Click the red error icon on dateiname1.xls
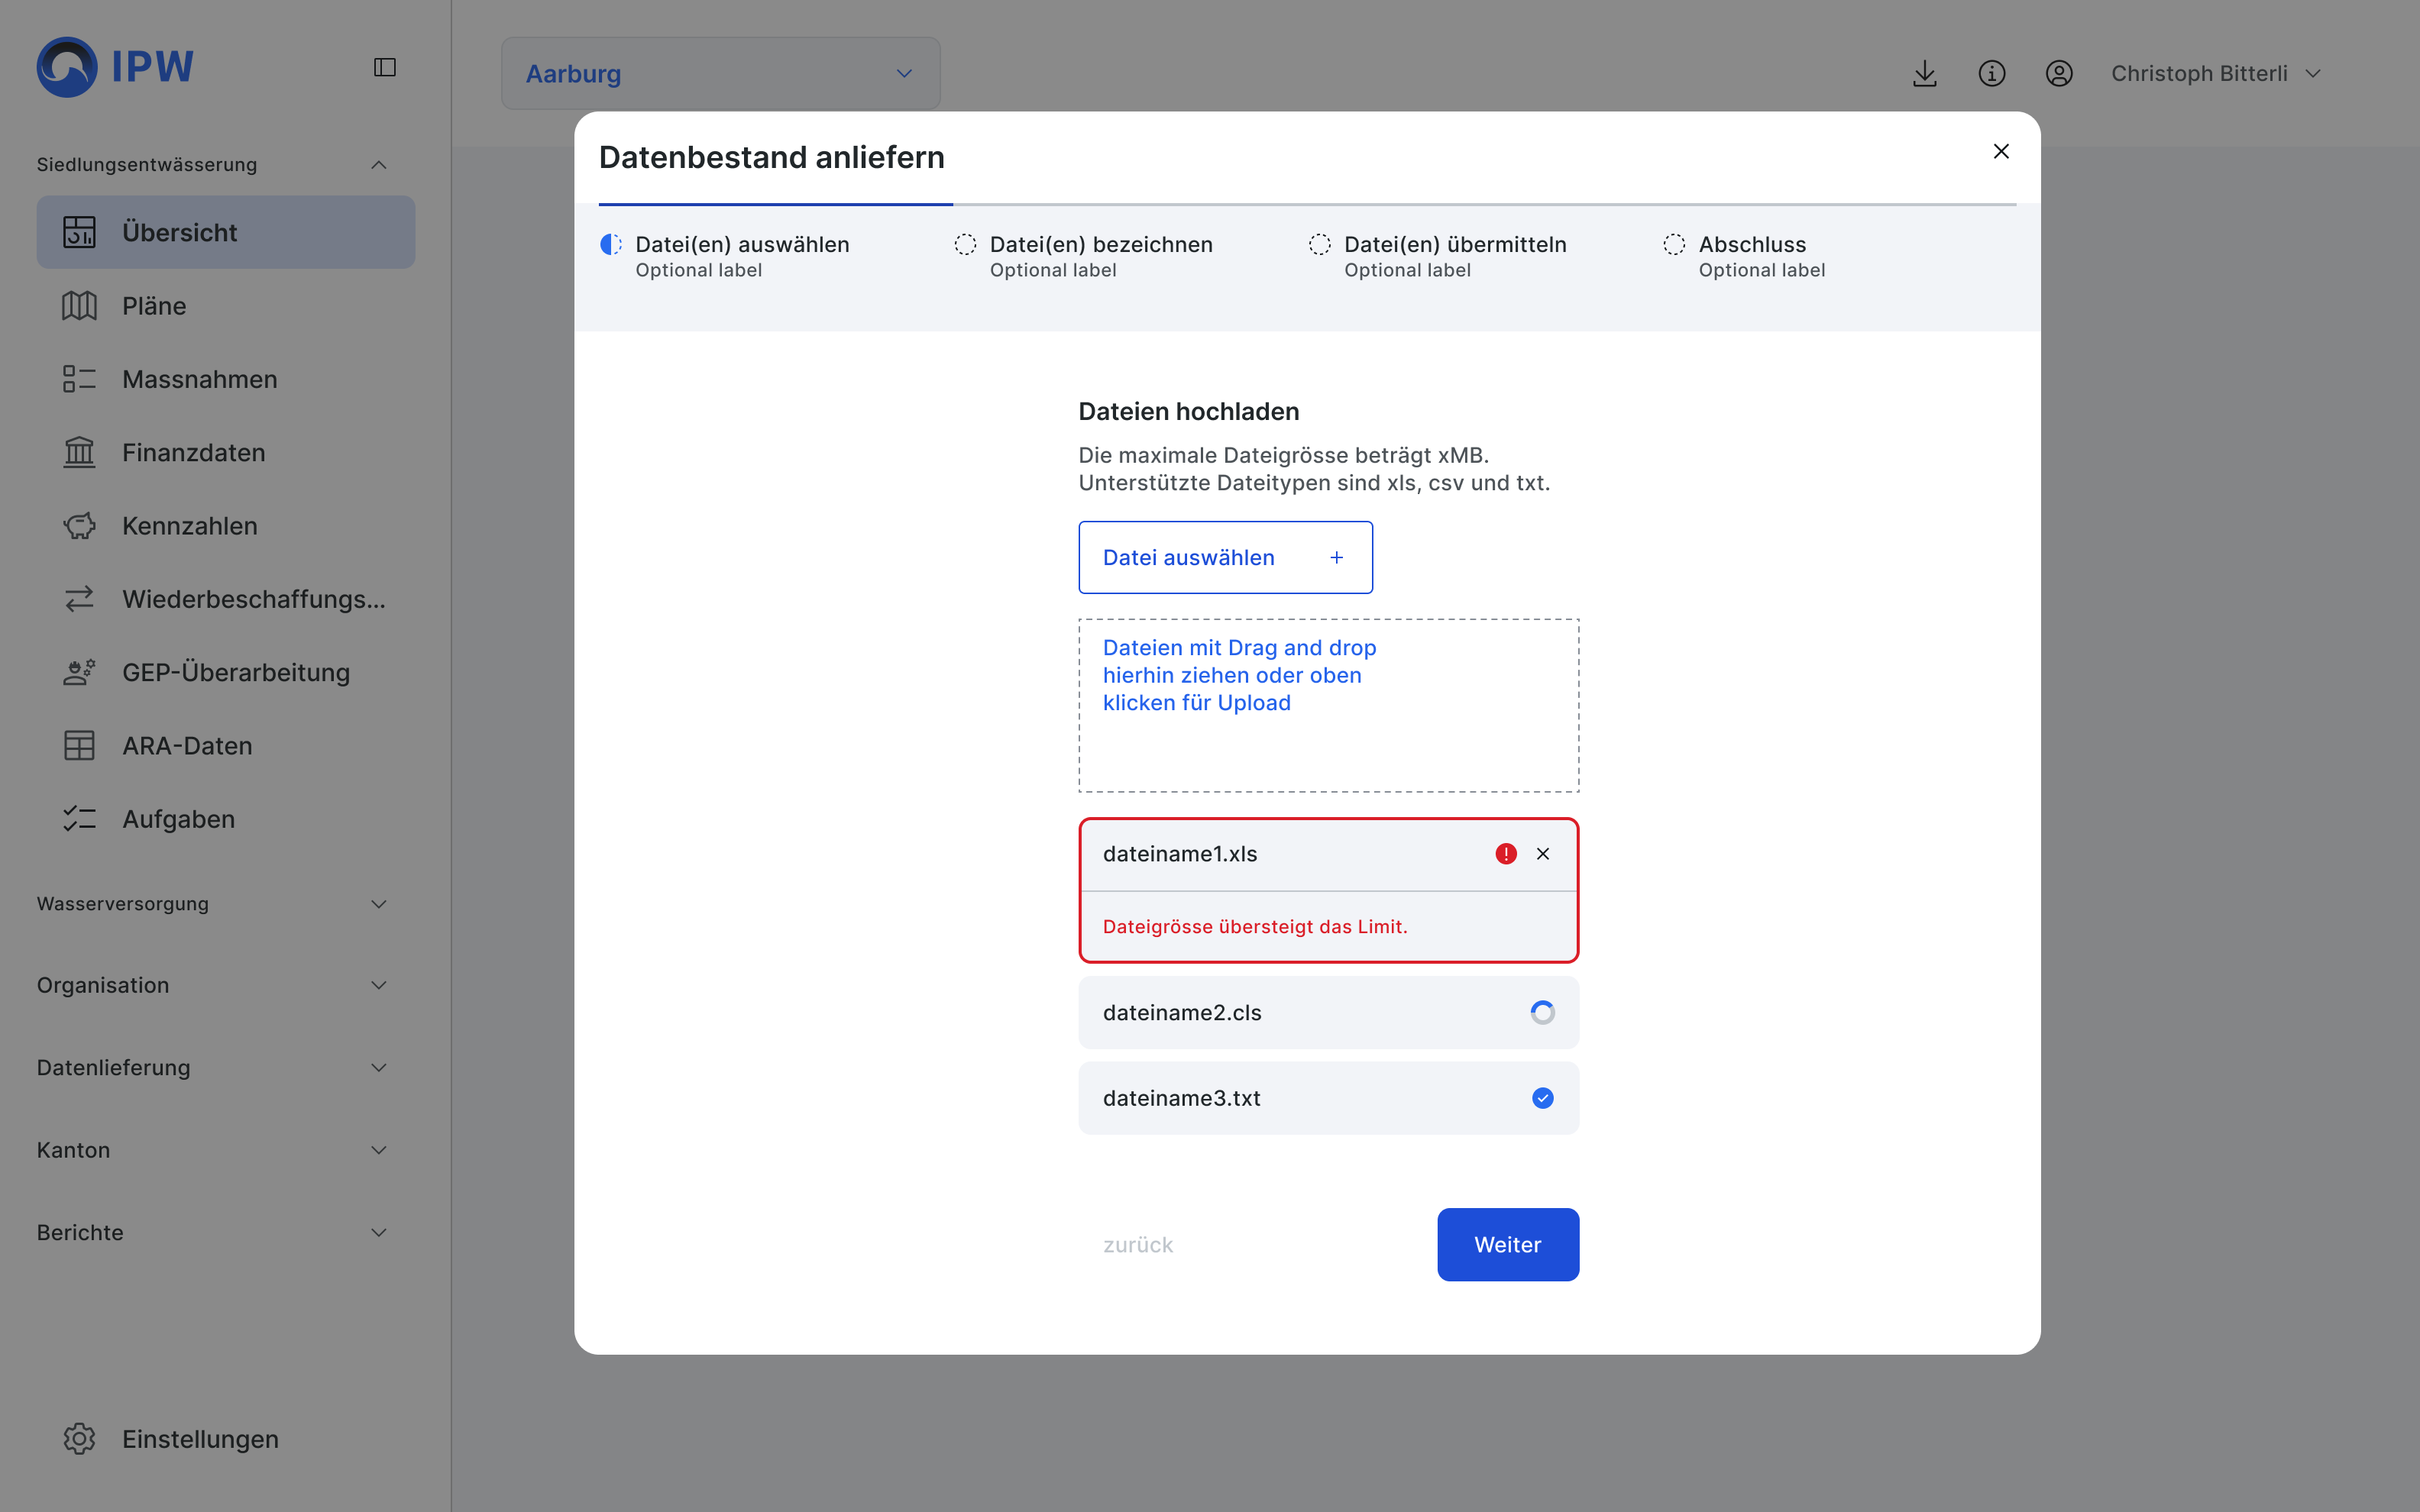The width and height of the screenshot is (2420, 1512). (1505, 853)
